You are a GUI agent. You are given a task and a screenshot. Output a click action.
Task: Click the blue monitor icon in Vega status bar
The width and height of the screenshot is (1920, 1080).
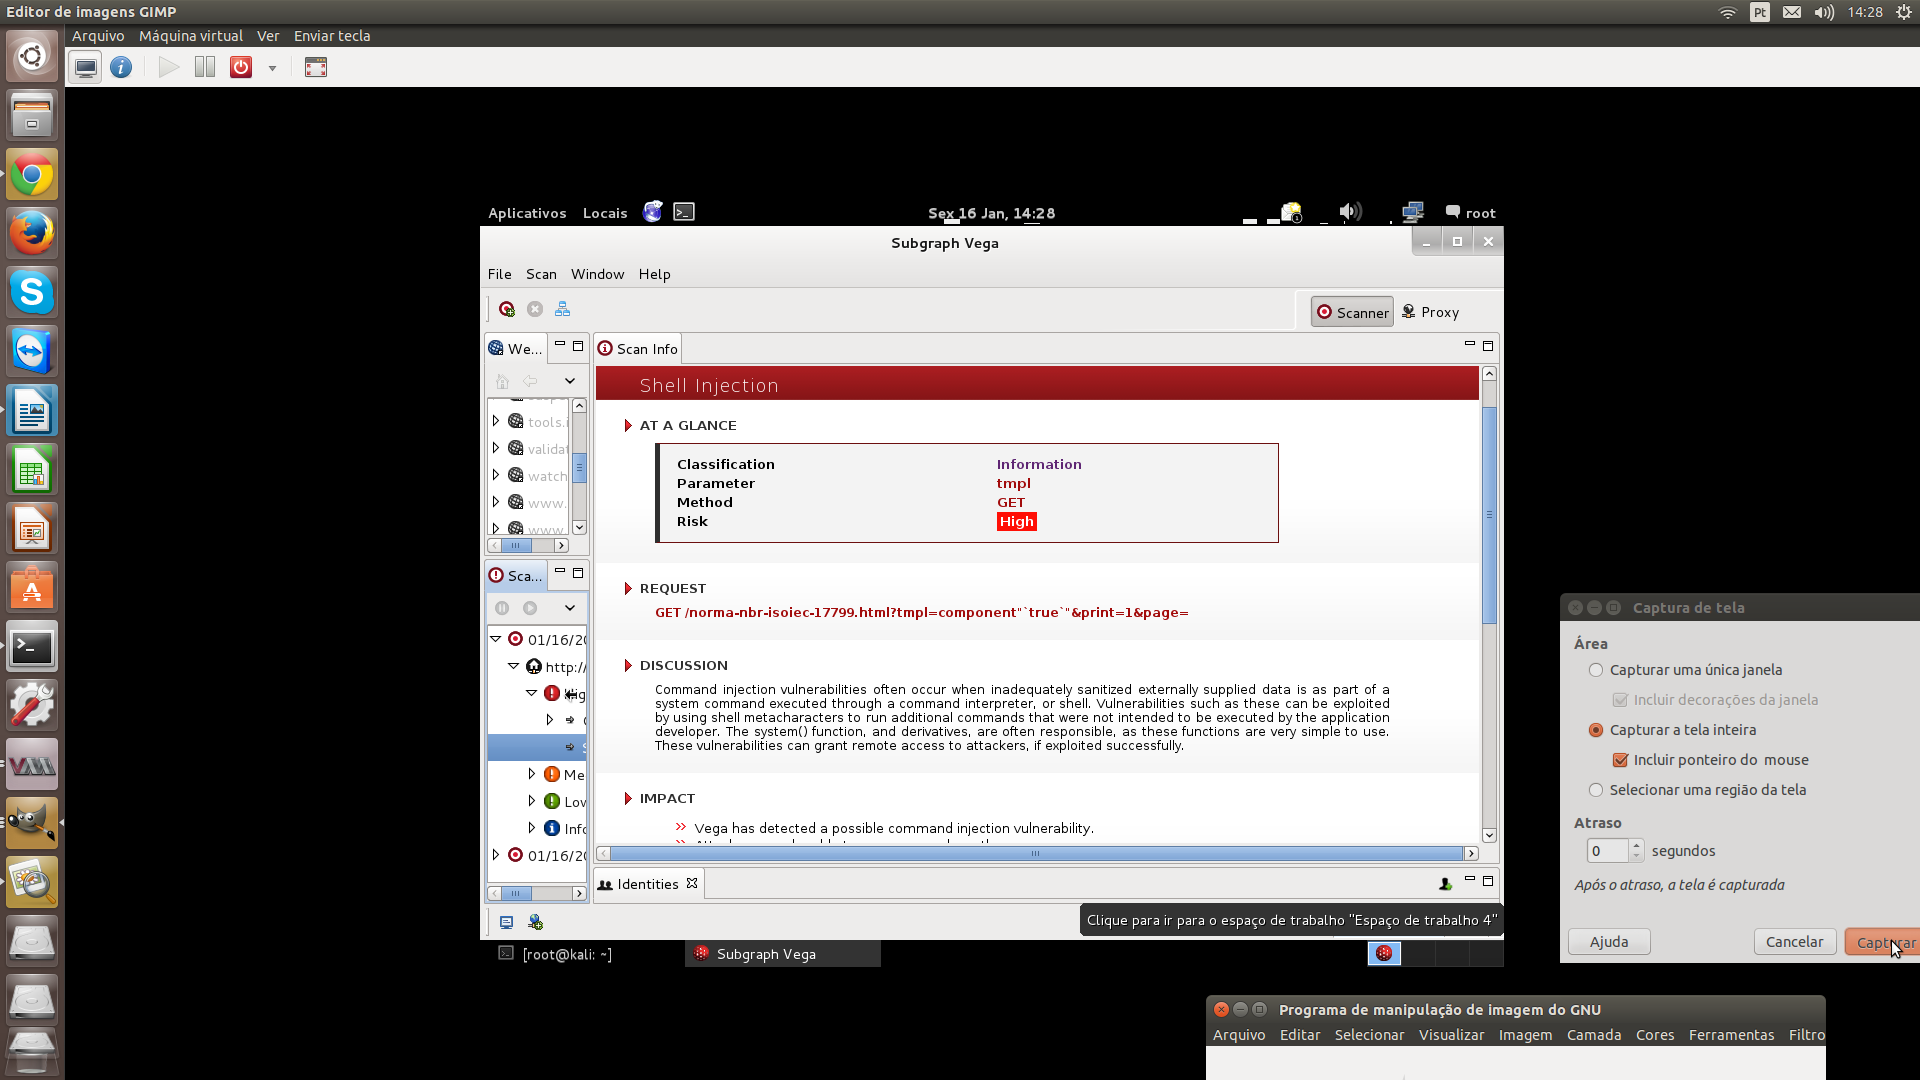[x=506, y=922]
